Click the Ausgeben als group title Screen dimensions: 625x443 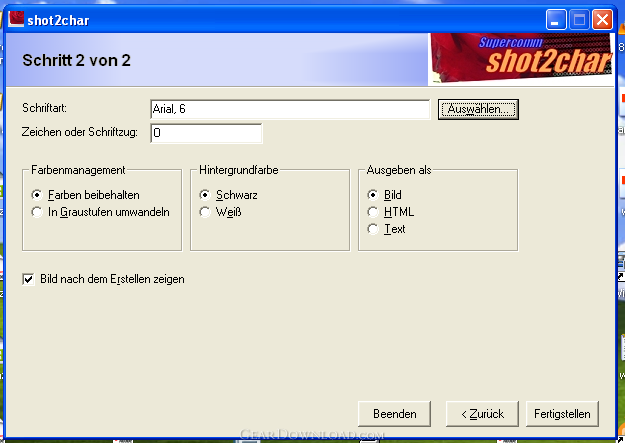(399, 170)
